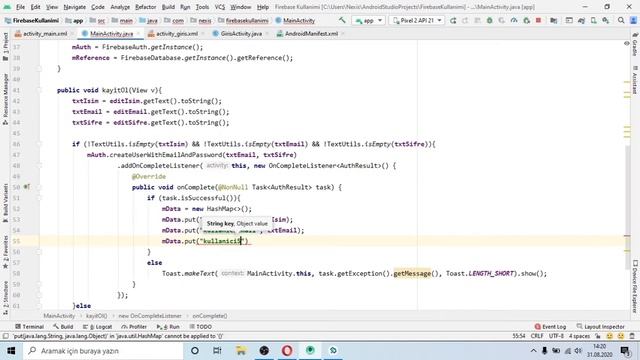The image size is (640, 360).
Task: Click the src breadcrumb folder
Action: coord(98,20)
